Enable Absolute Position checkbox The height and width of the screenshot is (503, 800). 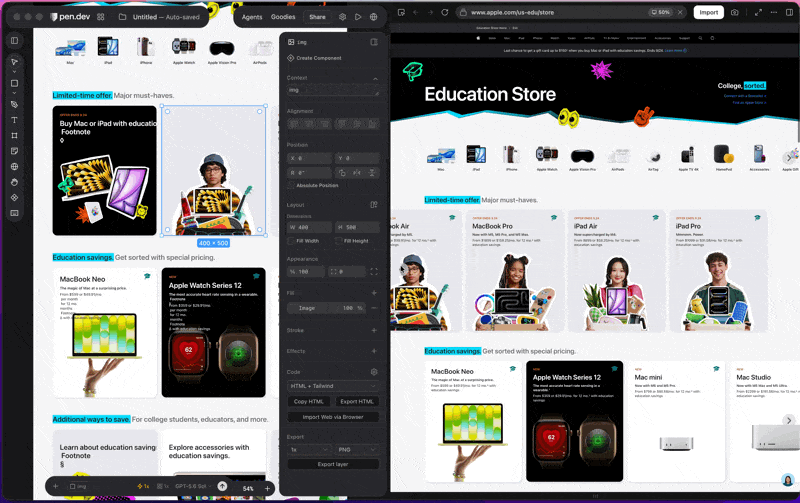click(x=291, y=185)
